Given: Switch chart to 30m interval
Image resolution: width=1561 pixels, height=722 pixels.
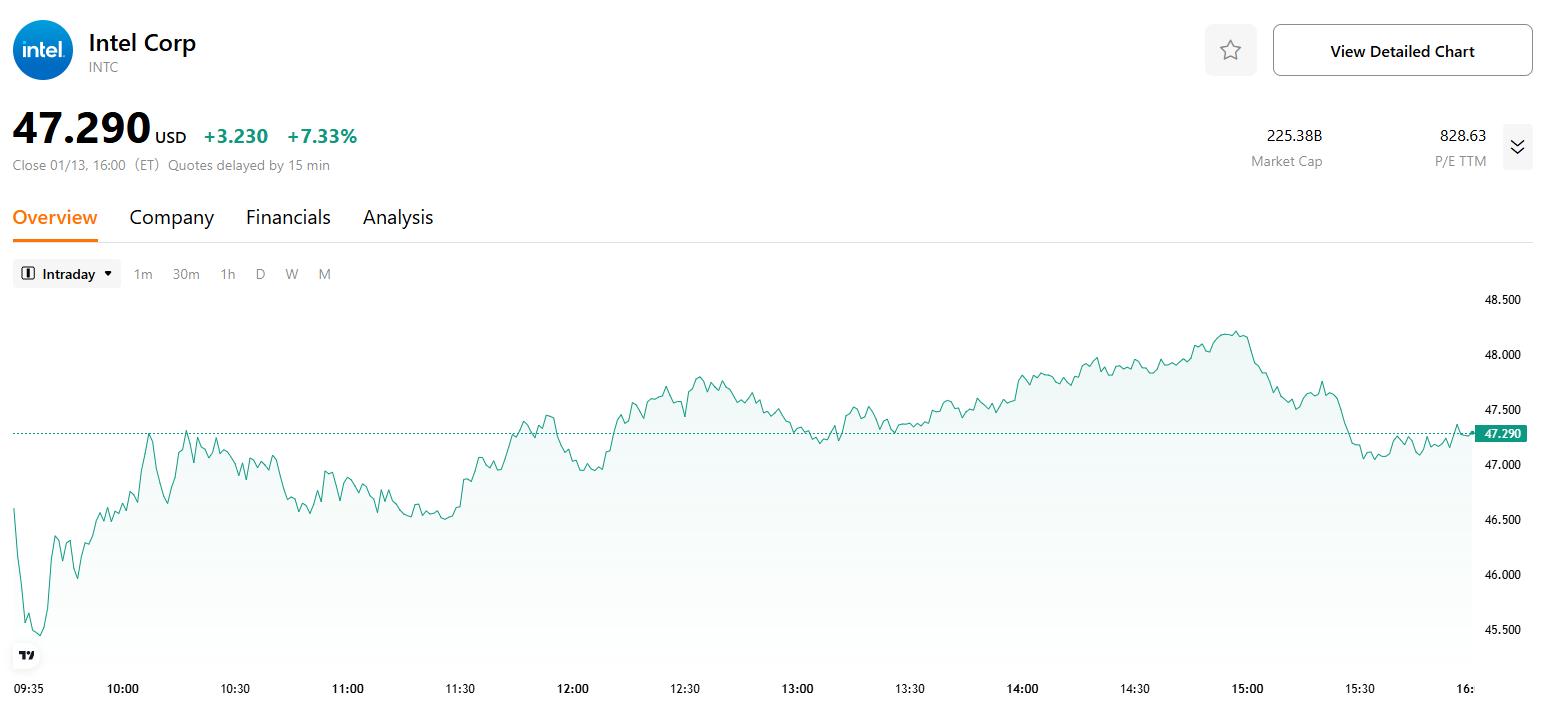Looking at the screenshot, I should coord(186,274).
